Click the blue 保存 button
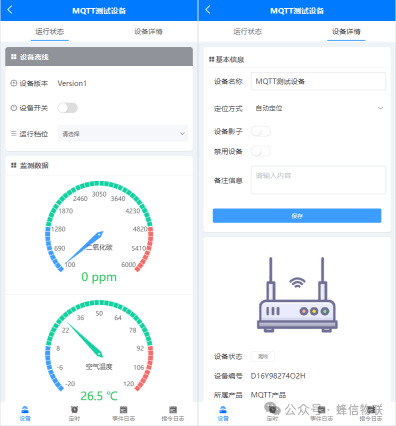The image size is (396, 426). tap(297, 216)
